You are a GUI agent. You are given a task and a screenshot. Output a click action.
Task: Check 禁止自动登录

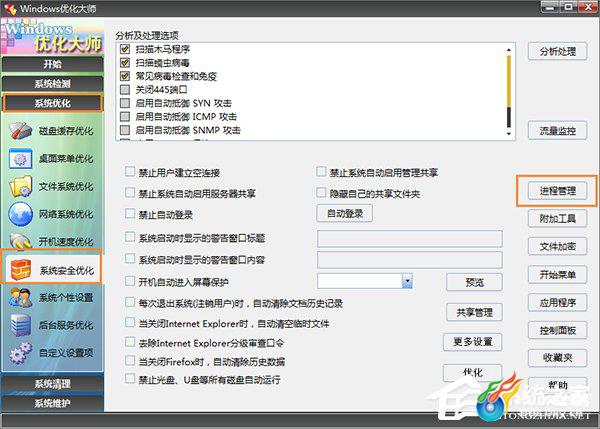point(130,214)
